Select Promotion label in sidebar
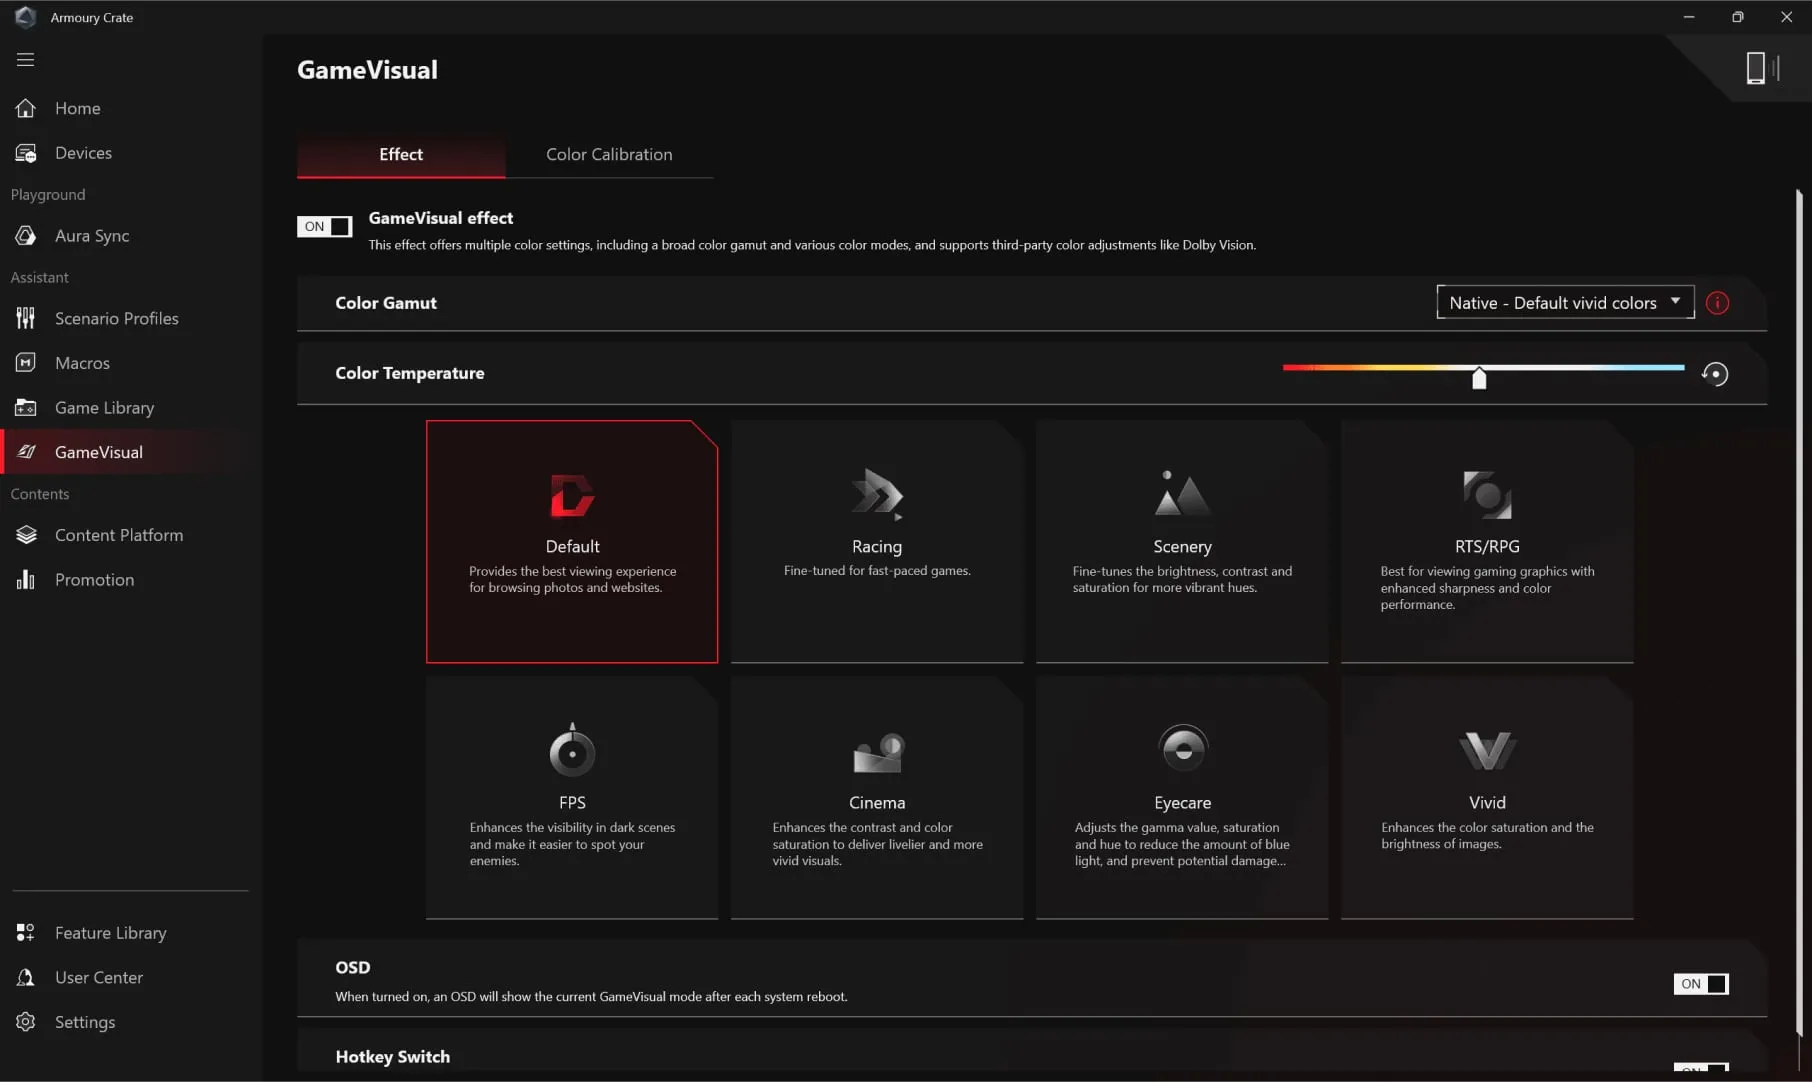Image resolution: width=1812 pixels, height=1082 pixels. pyautogui.click(x=94, y=580)
